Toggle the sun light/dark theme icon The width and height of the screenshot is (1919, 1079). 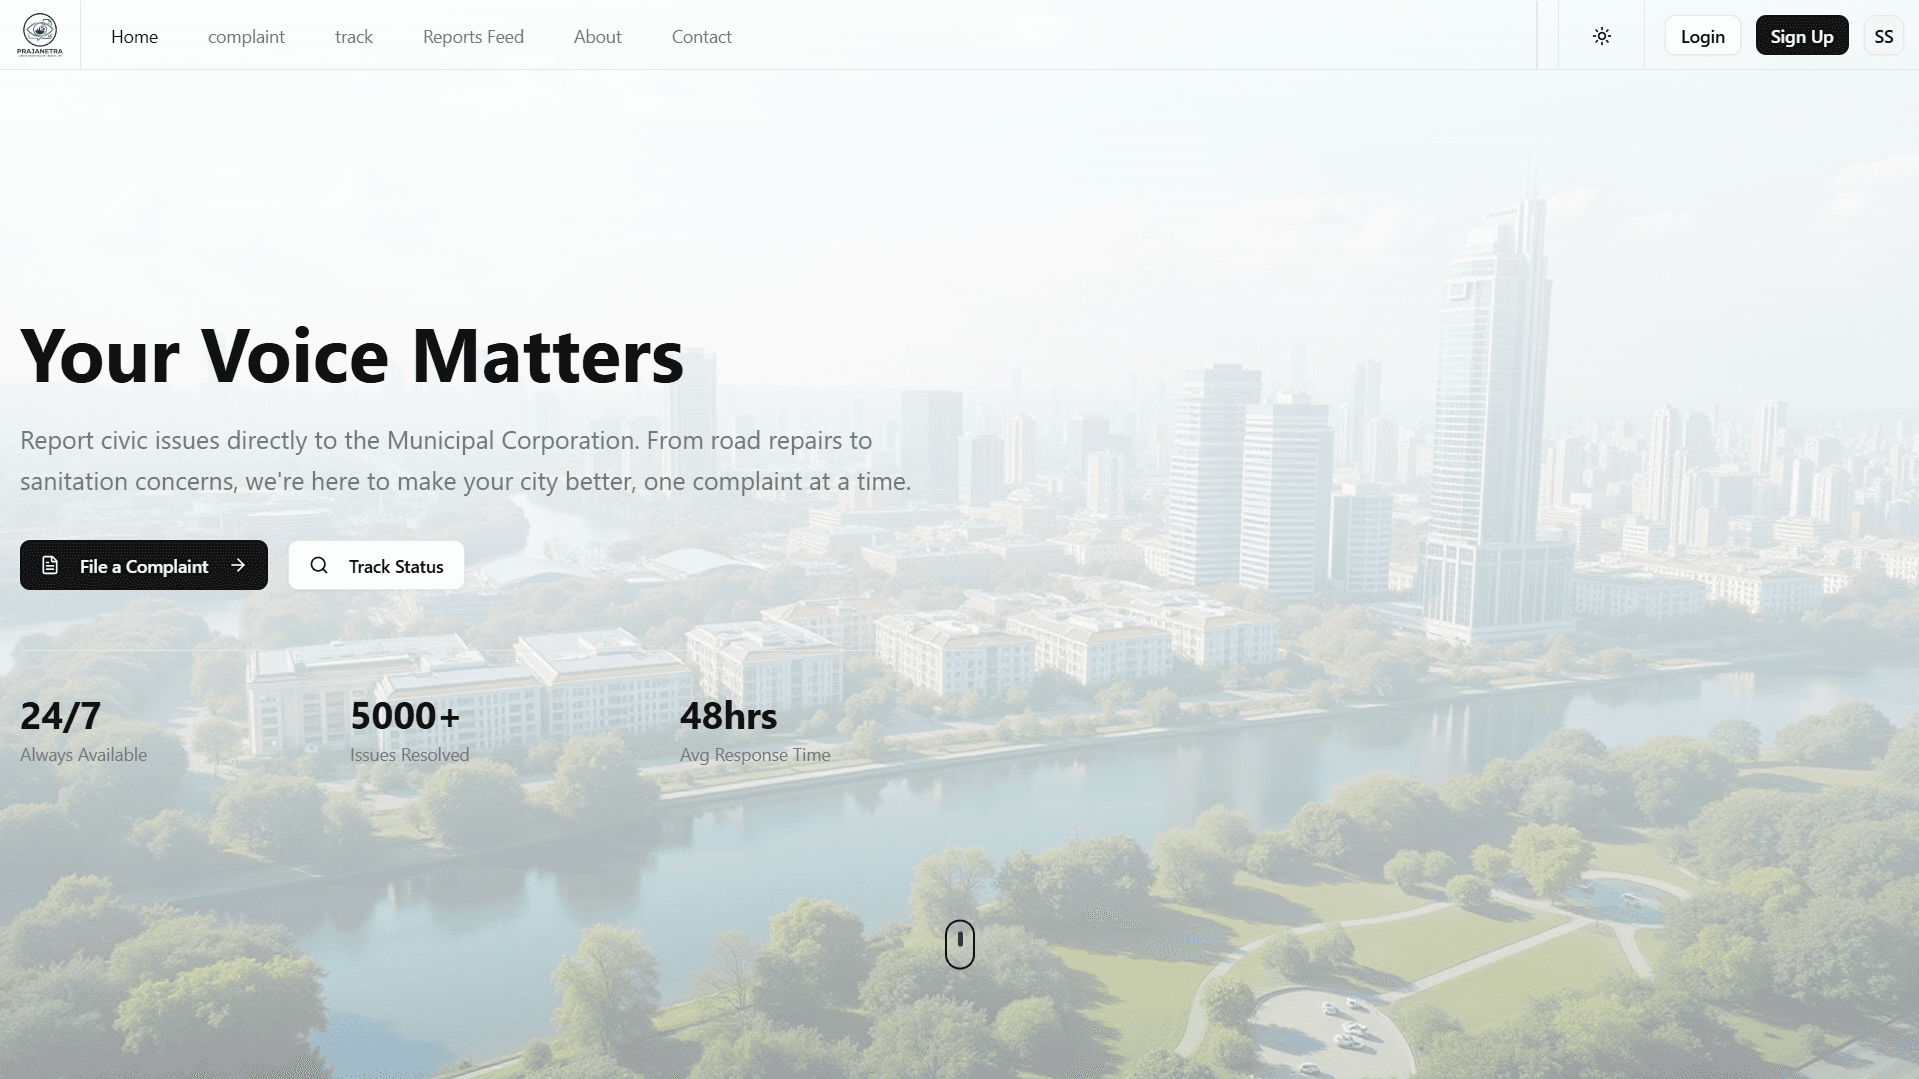point(1601,36)
